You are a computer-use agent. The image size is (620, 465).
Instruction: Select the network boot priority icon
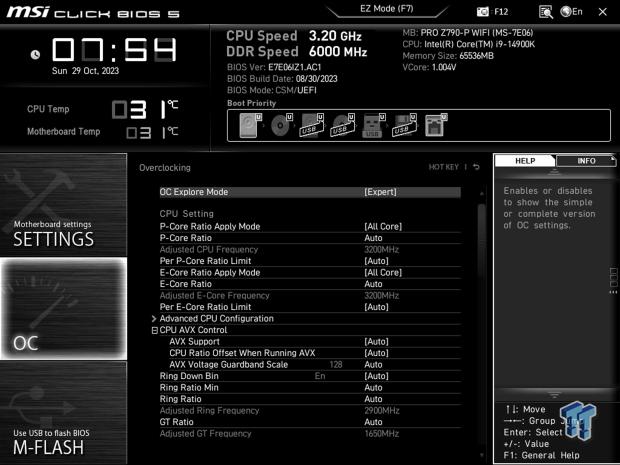coord(435,125)
